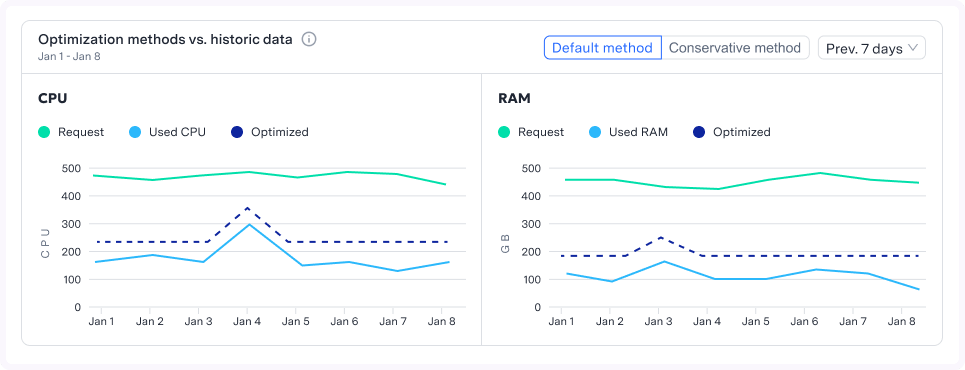Click the Jan 4 label on CPU chart axis
This screenshot has width=965, height=370.
click(247, 321)
